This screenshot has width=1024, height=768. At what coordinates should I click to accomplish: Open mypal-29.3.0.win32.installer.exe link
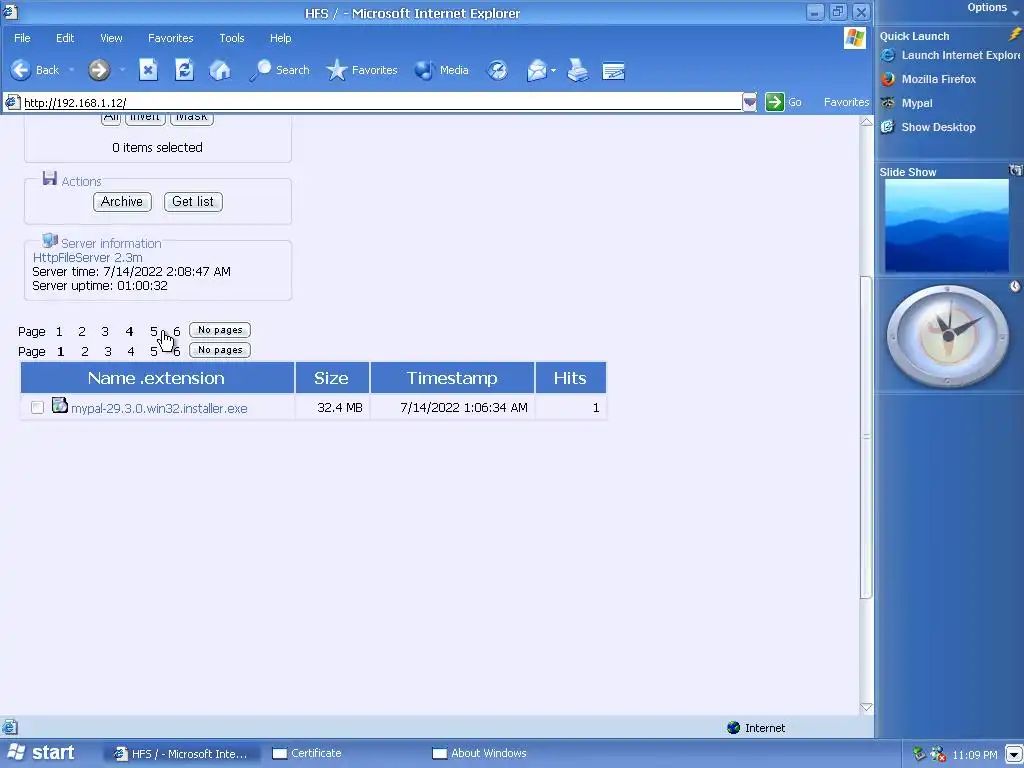(159, 409)
